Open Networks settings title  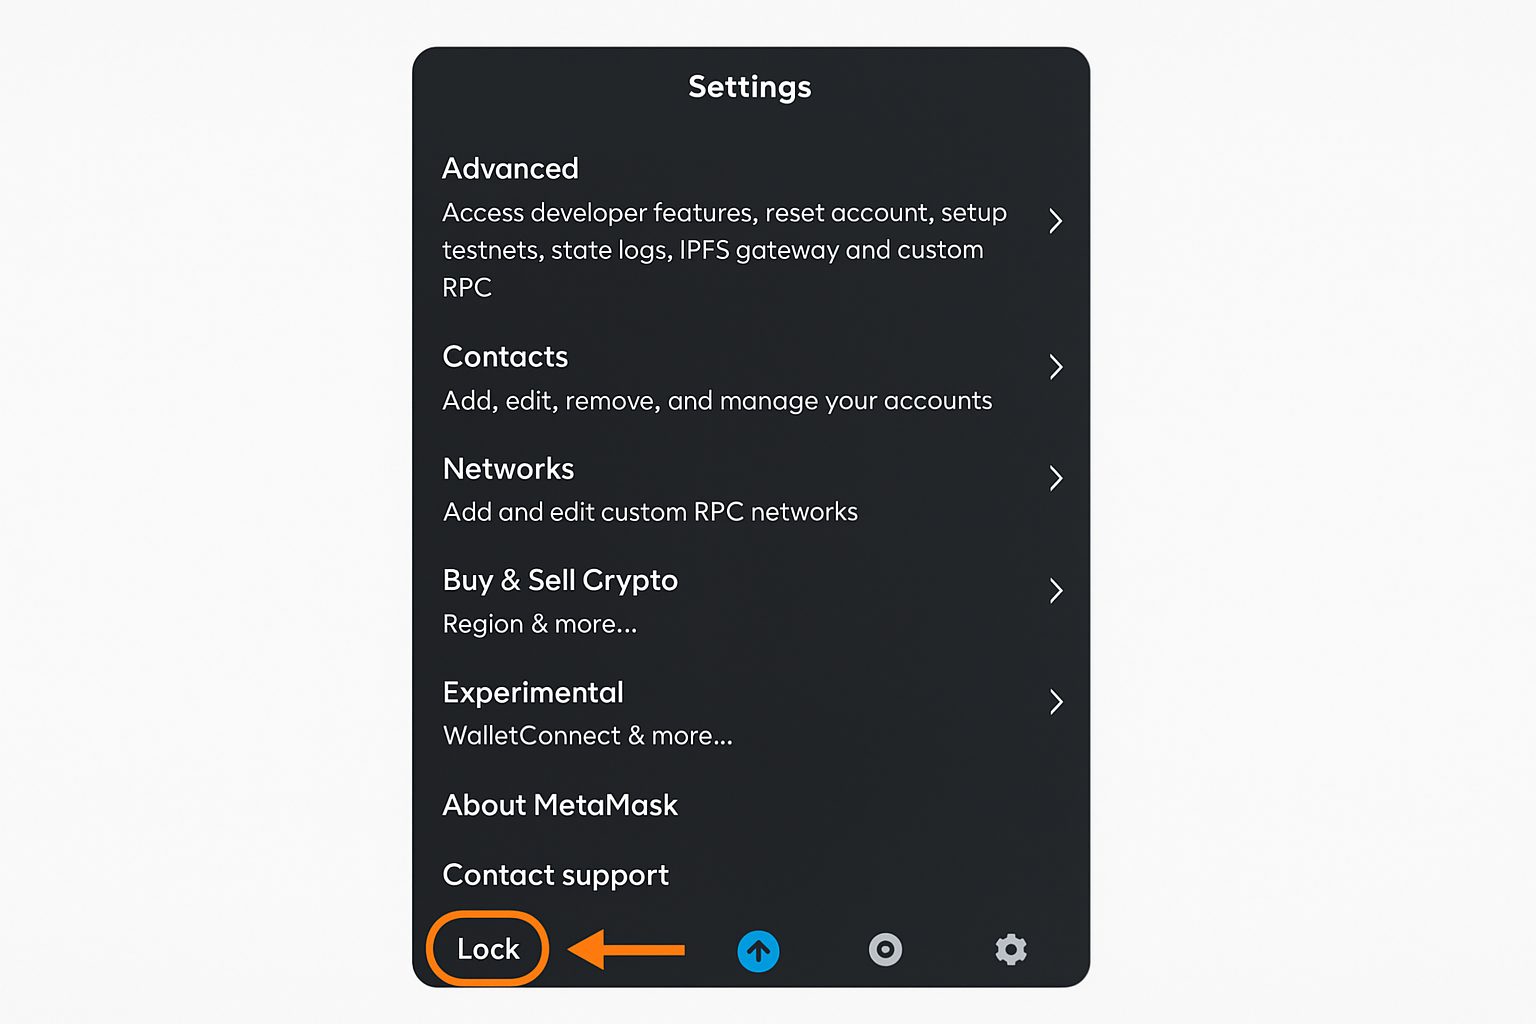click(508, 468)
